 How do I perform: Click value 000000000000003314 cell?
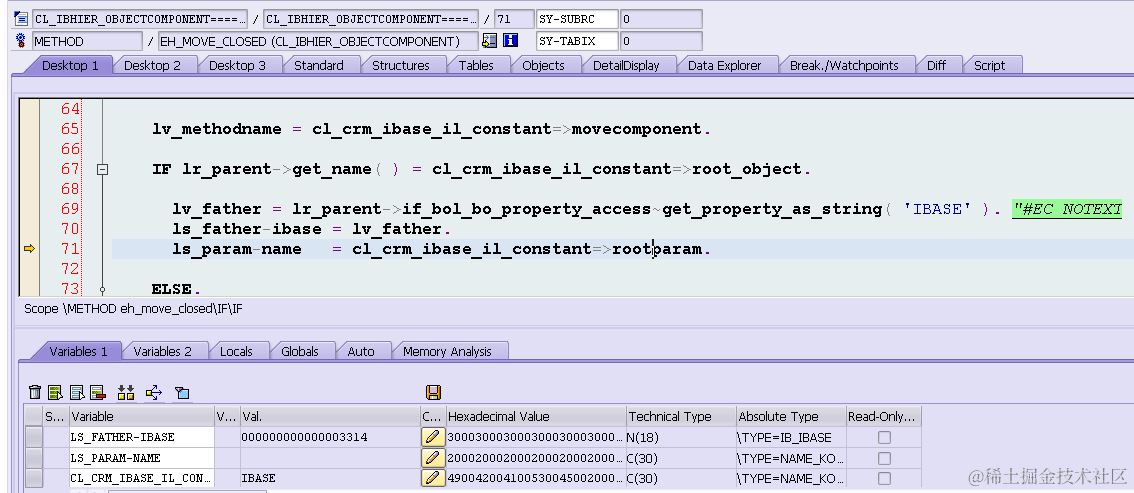330,437
